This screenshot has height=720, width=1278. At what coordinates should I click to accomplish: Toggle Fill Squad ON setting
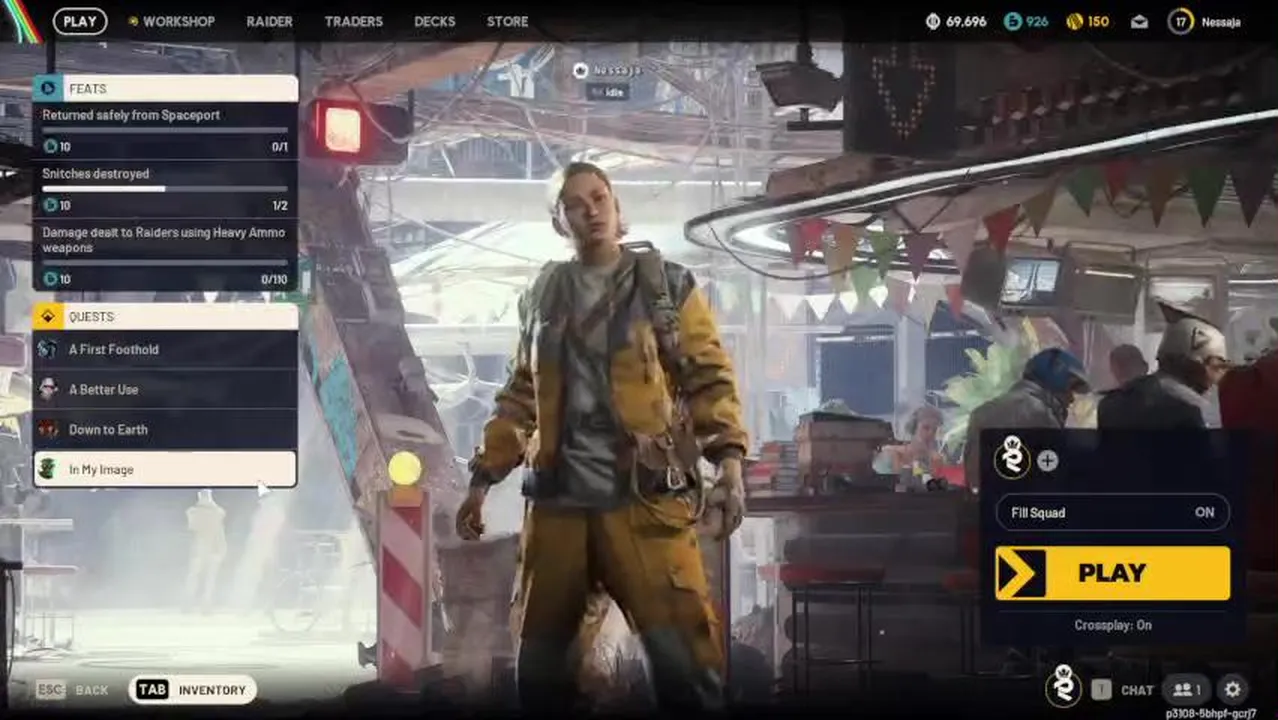coord(1112,512)
